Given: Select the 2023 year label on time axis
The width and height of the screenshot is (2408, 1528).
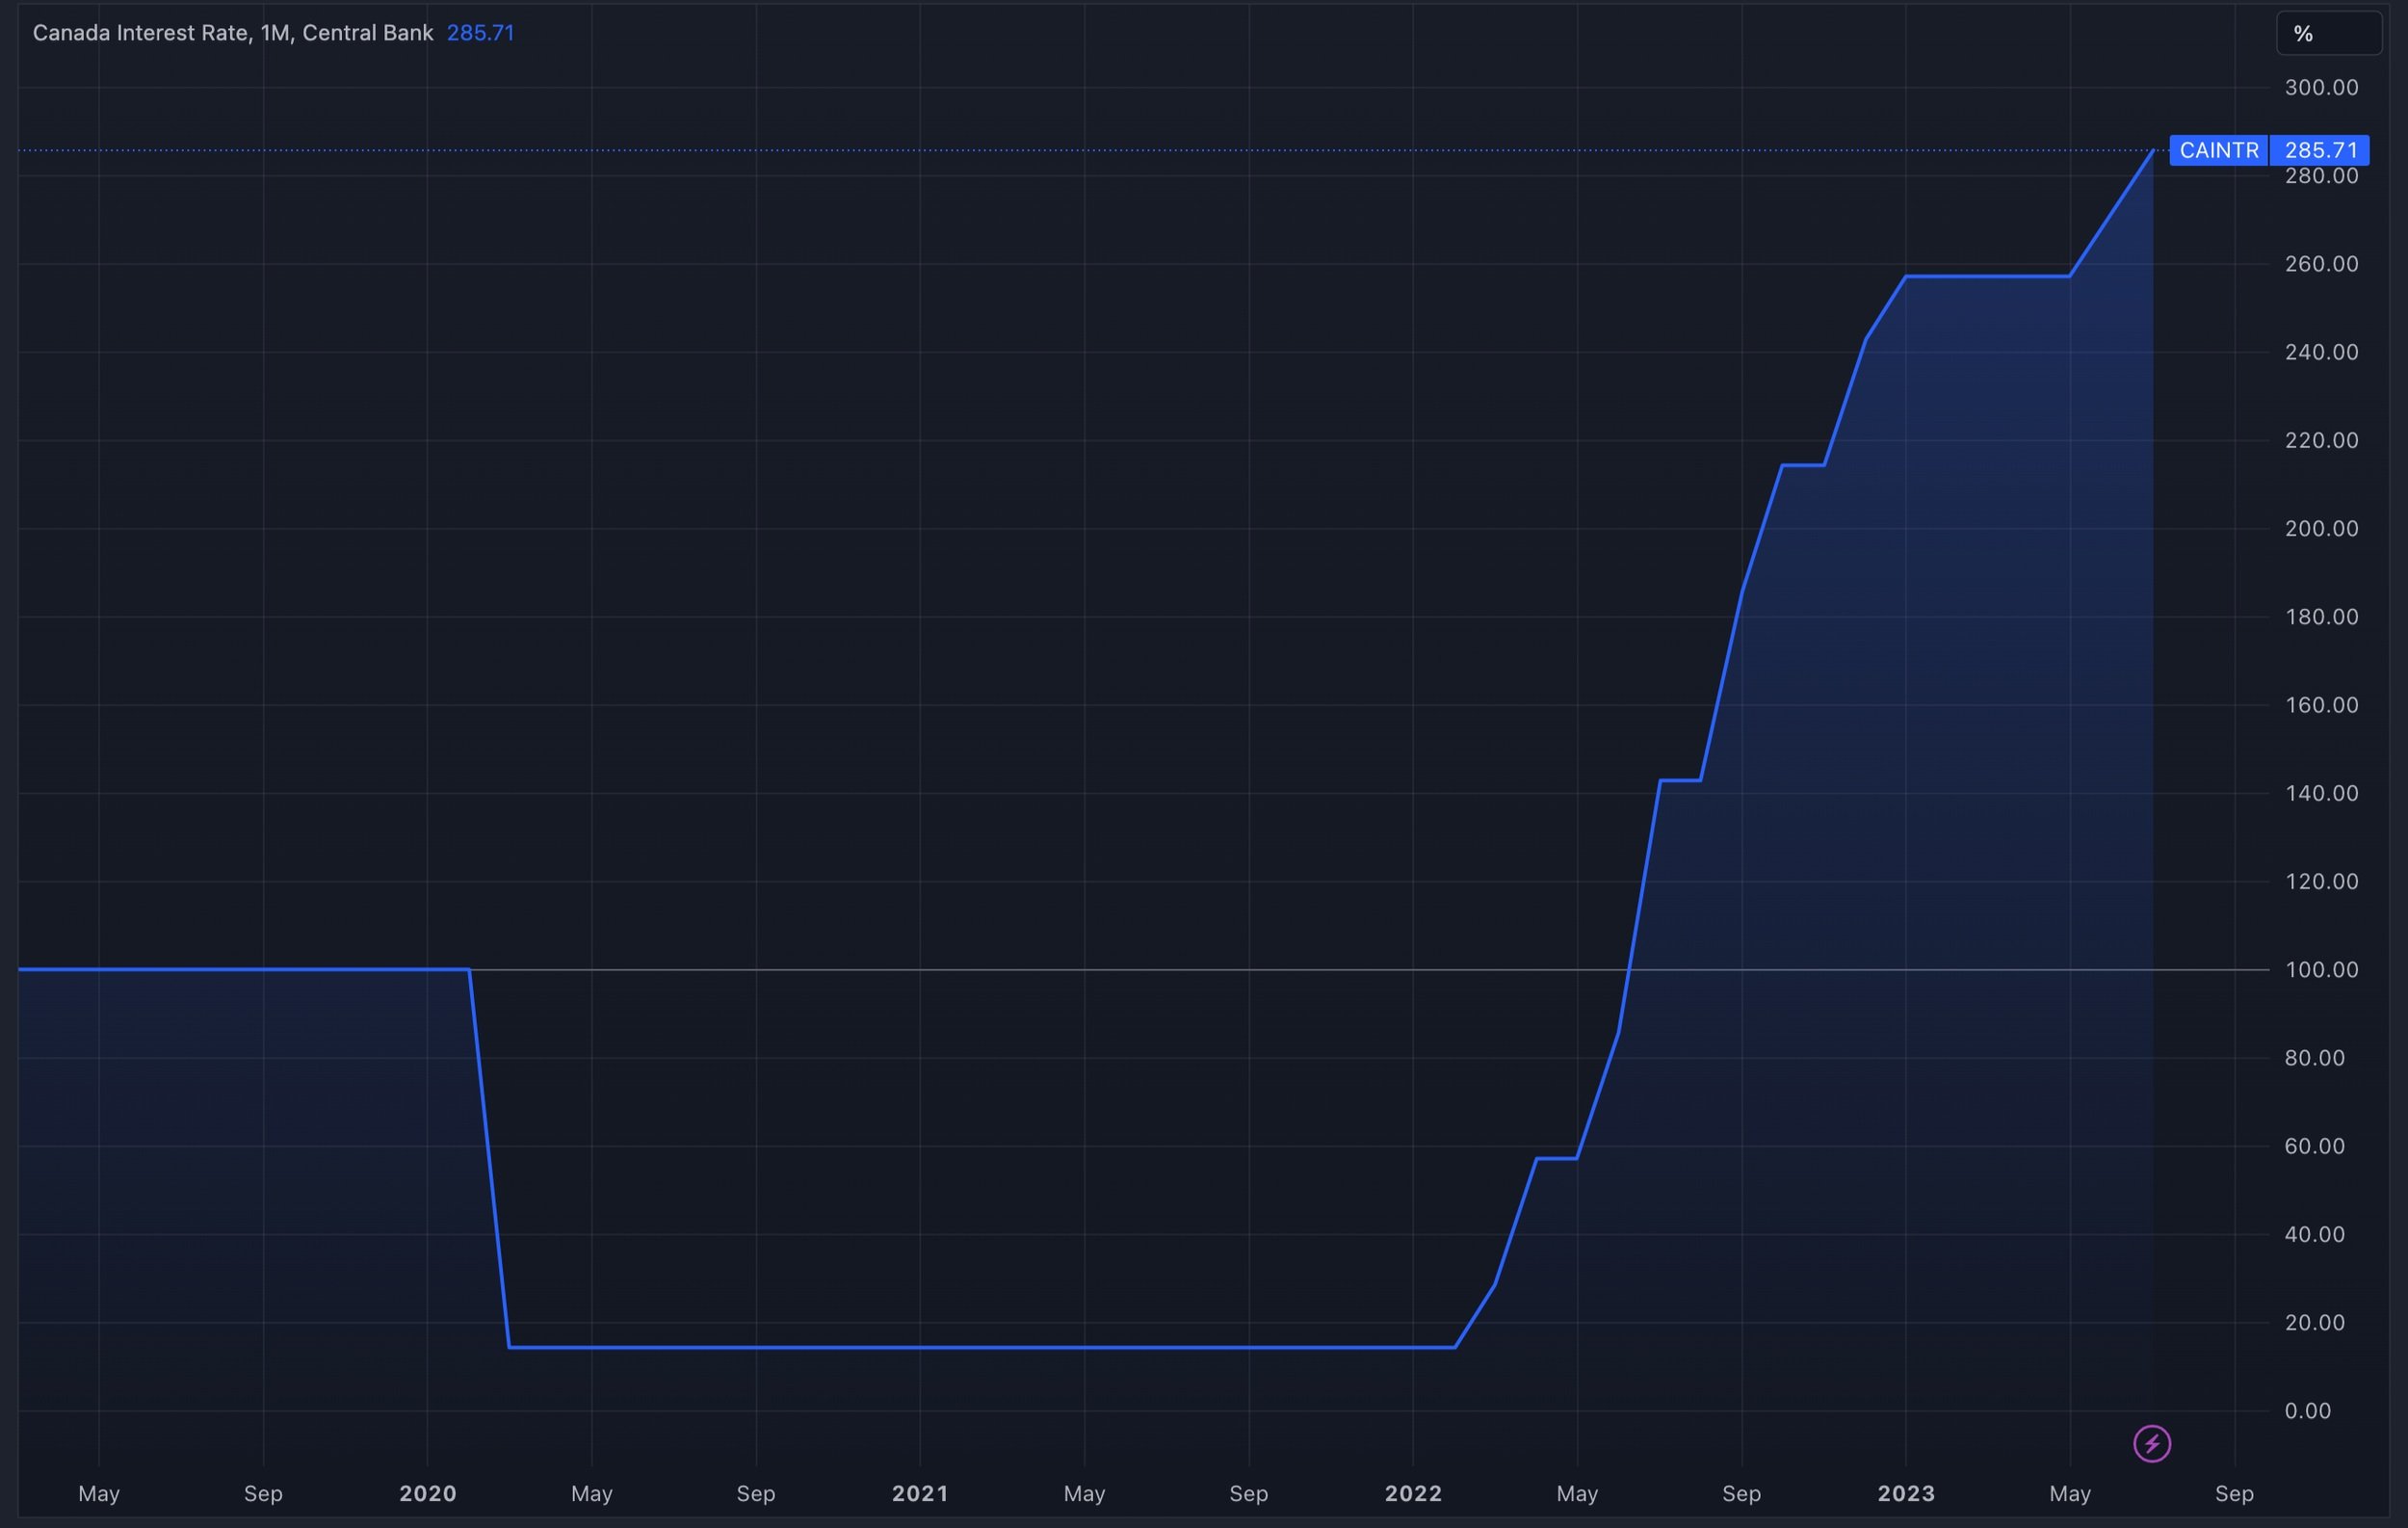Looking at the screenshot, I should tap(1906, 1493).
